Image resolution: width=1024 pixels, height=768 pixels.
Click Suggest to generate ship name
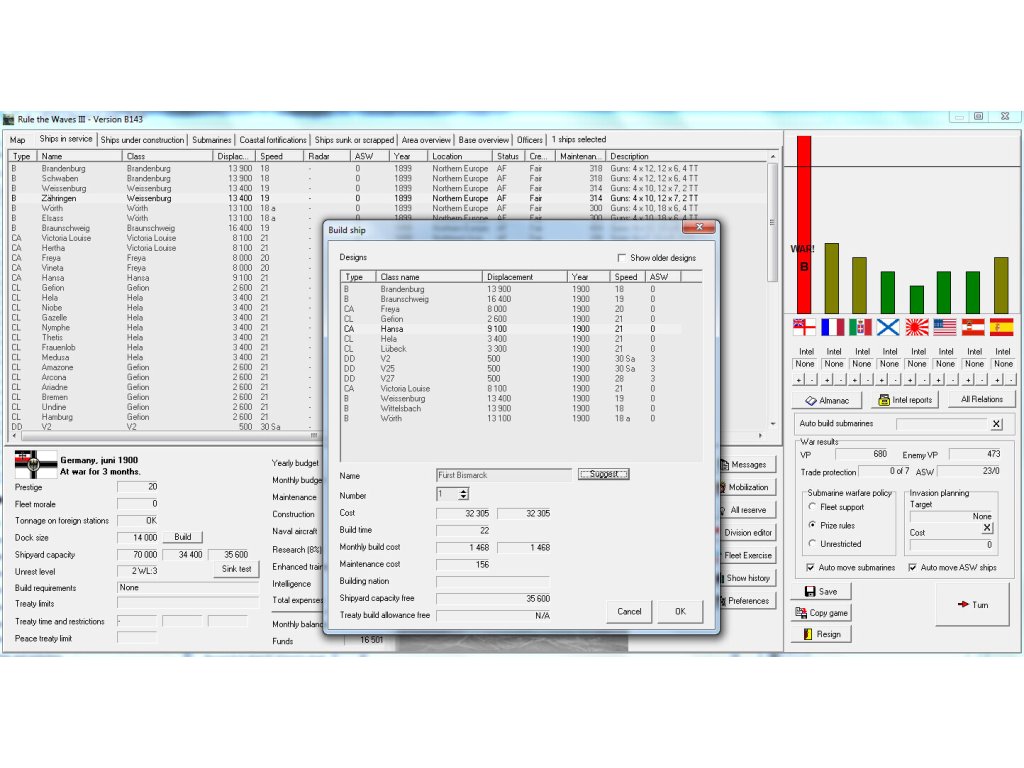point(603,474)
